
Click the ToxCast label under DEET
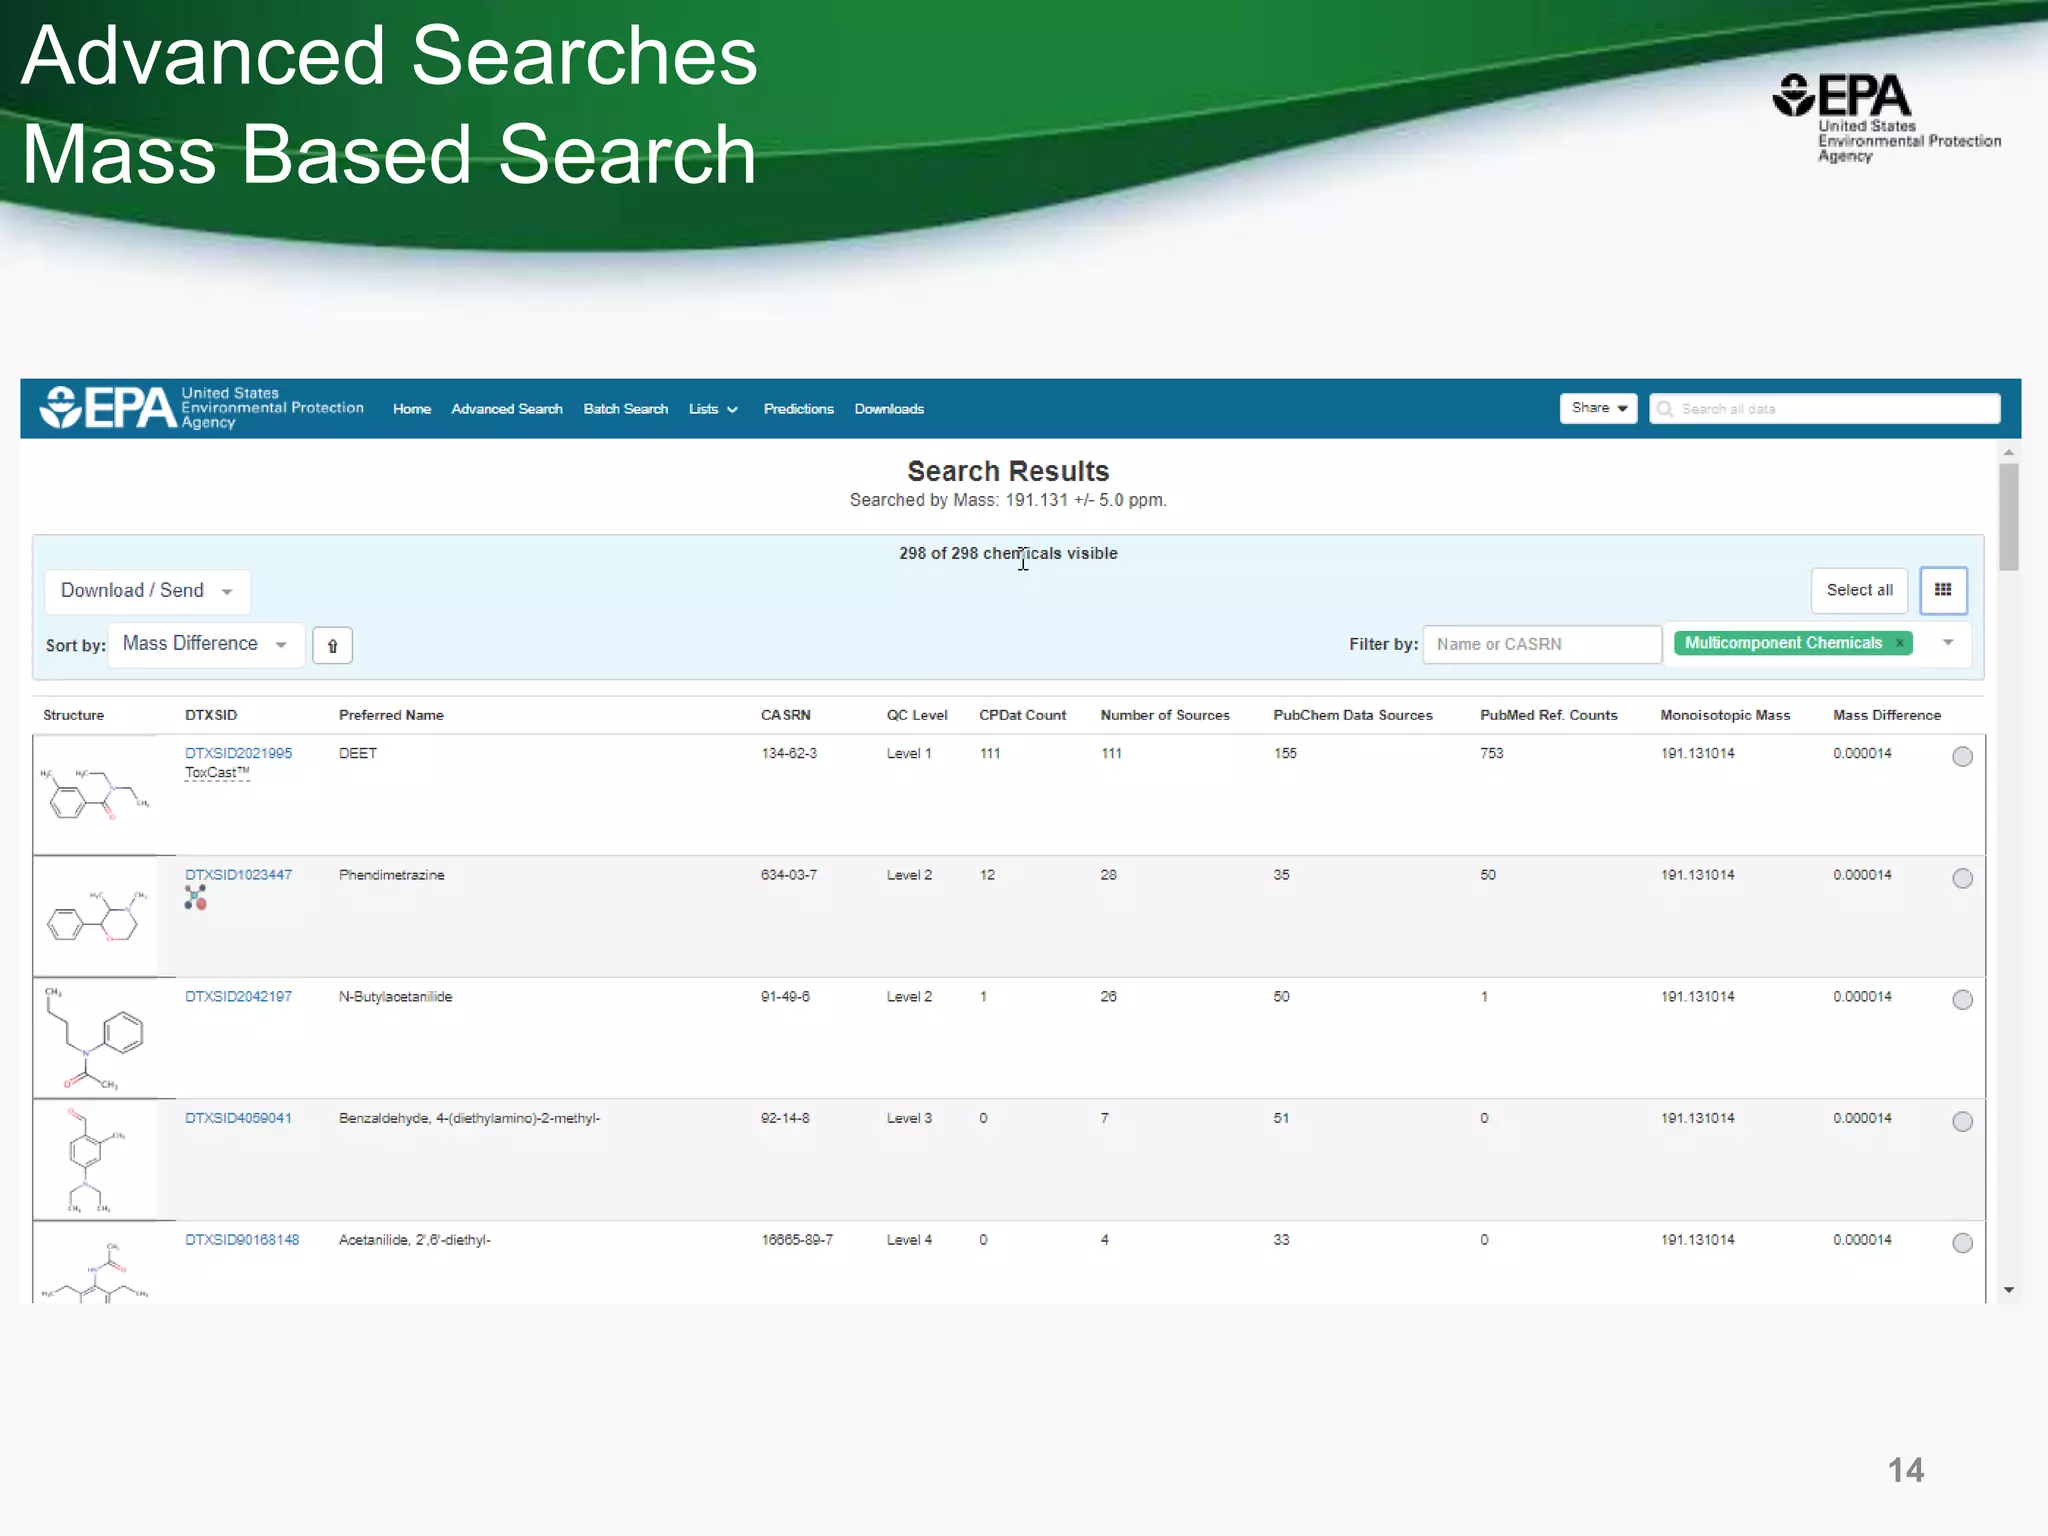coord(217,773)
